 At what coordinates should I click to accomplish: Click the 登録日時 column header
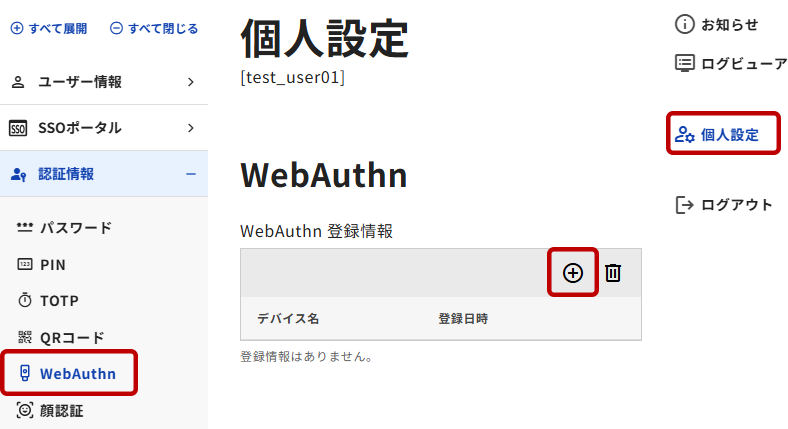[x=463, y=318]
